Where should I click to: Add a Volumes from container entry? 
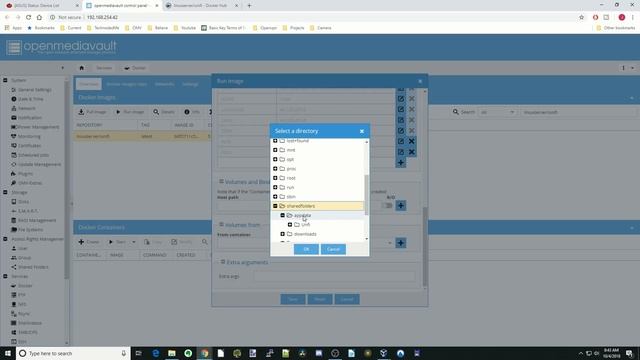pyautogui.click(x=401, y=243)
